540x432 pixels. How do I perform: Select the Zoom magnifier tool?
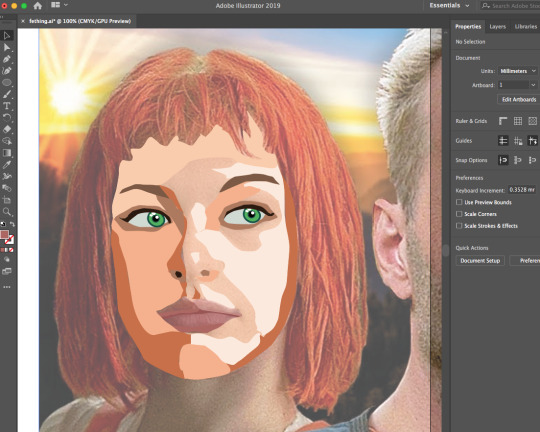[x=7, y=212]
